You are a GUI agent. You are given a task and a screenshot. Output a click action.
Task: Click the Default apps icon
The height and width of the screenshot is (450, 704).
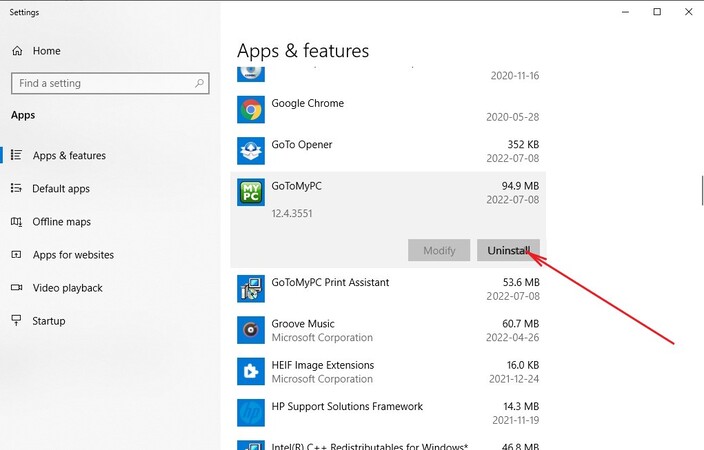[16, 188]
